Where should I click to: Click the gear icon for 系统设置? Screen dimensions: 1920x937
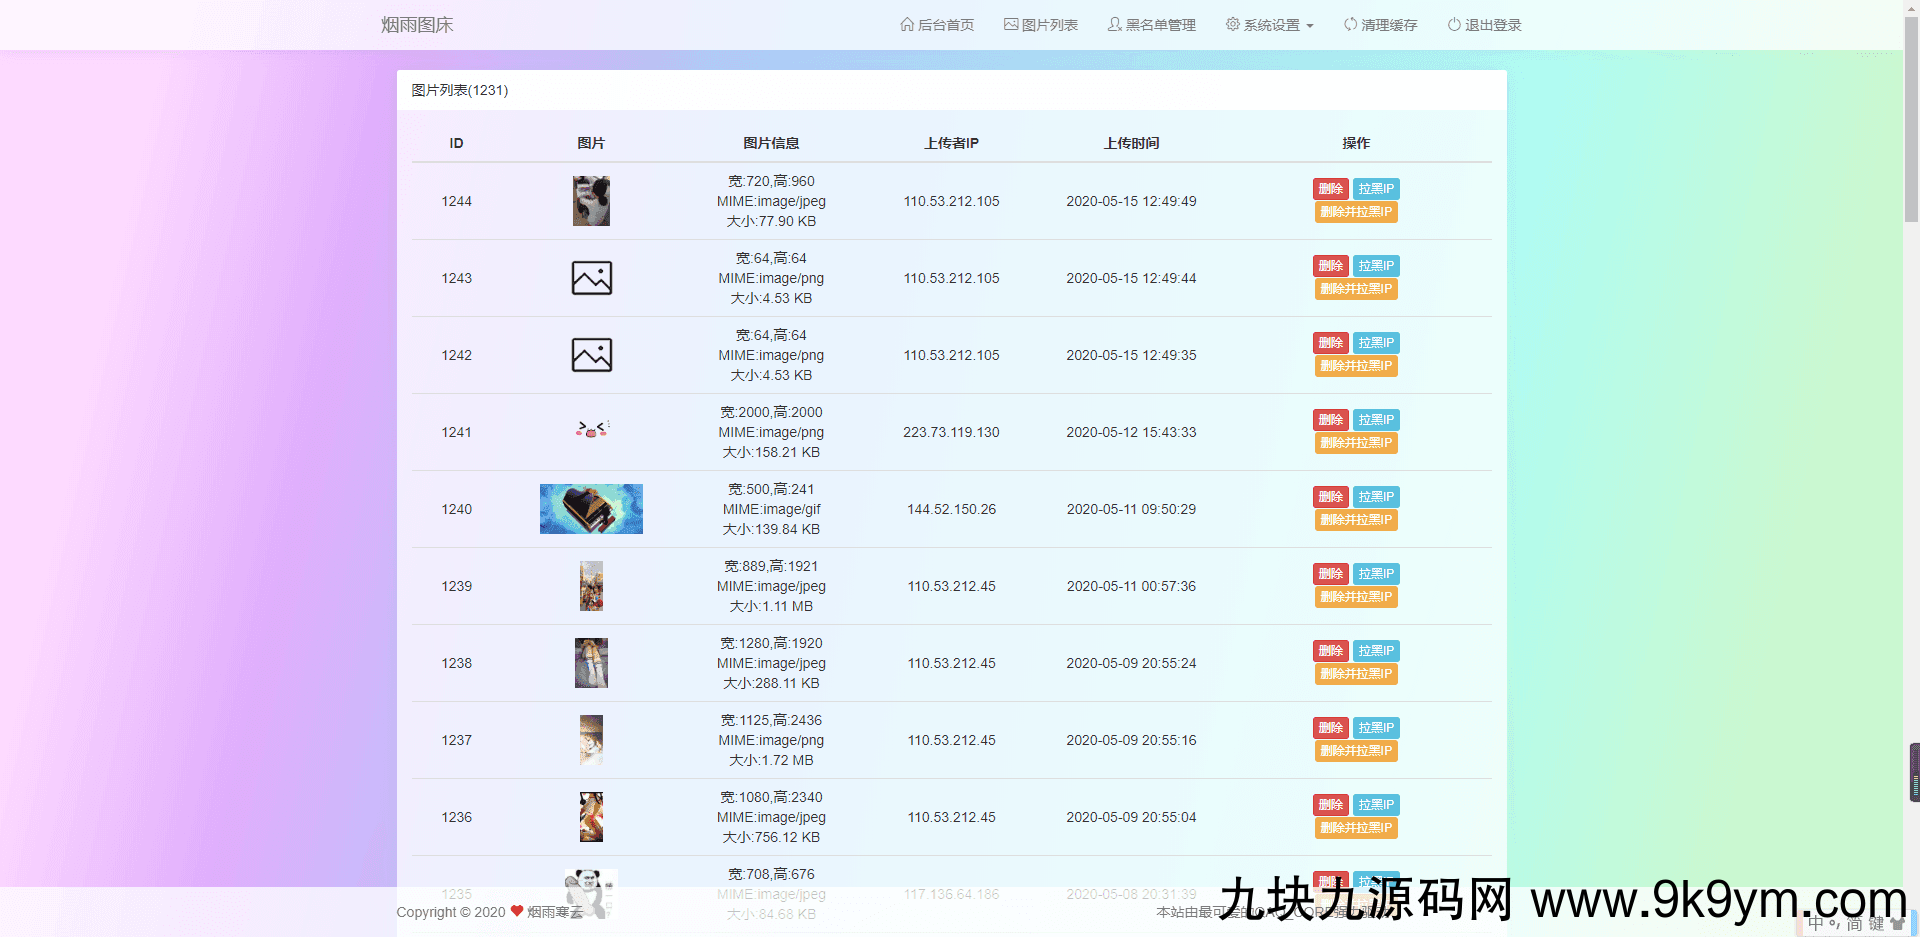[x=1233, y=25]
